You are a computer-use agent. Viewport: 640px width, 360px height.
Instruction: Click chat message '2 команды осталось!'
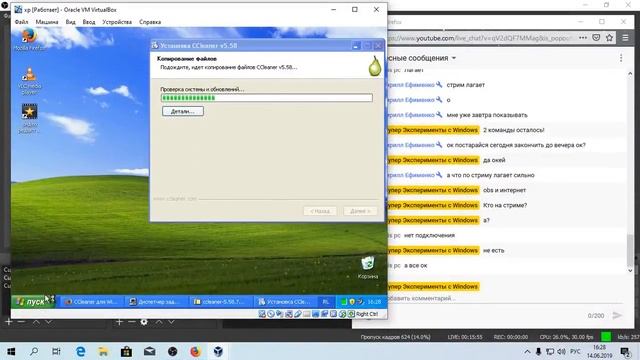click(513, 130)
